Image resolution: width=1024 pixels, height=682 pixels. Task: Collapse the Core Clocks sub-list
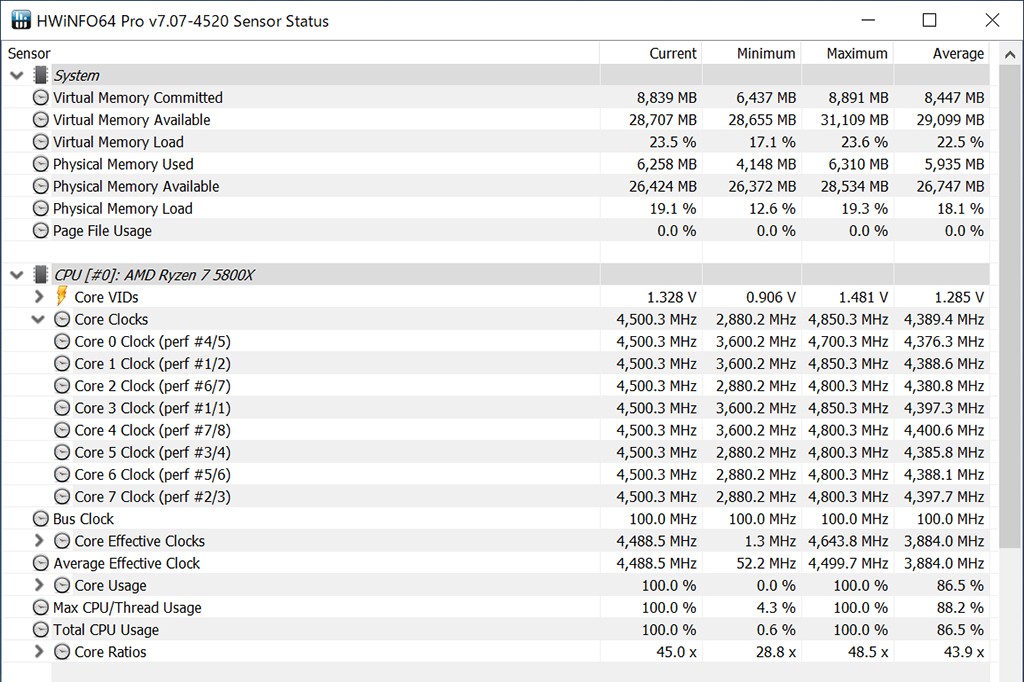click(39, 320)
